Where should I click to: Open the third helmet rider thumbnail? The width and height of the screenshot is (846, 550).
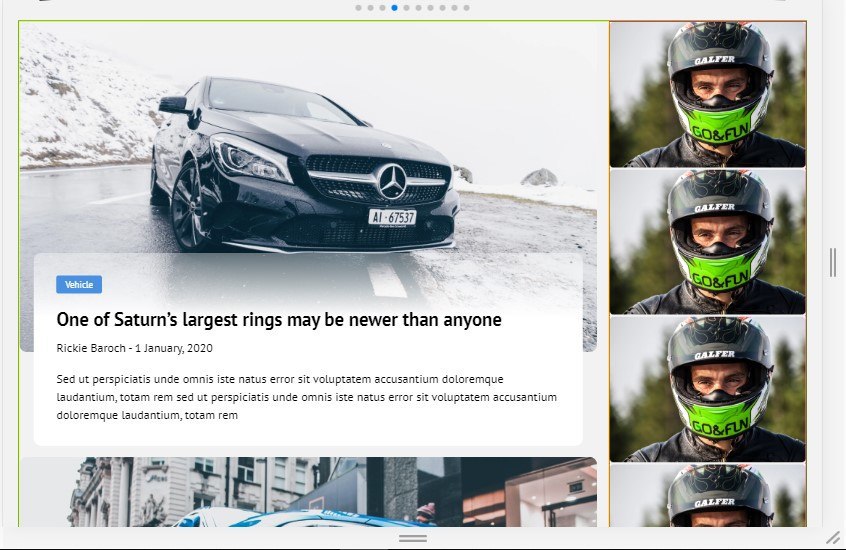(x=707, y=389)
